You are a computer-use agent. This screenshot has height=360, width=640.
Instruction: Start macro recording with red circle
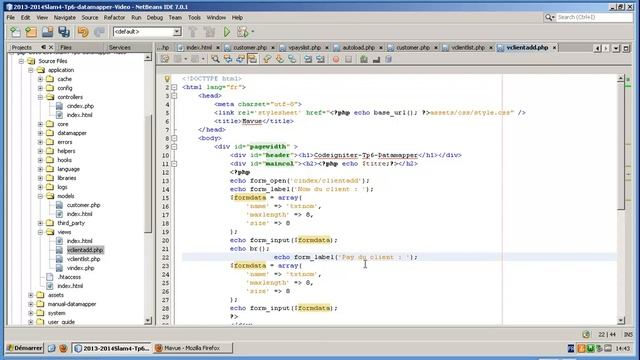tap(336, 59)
